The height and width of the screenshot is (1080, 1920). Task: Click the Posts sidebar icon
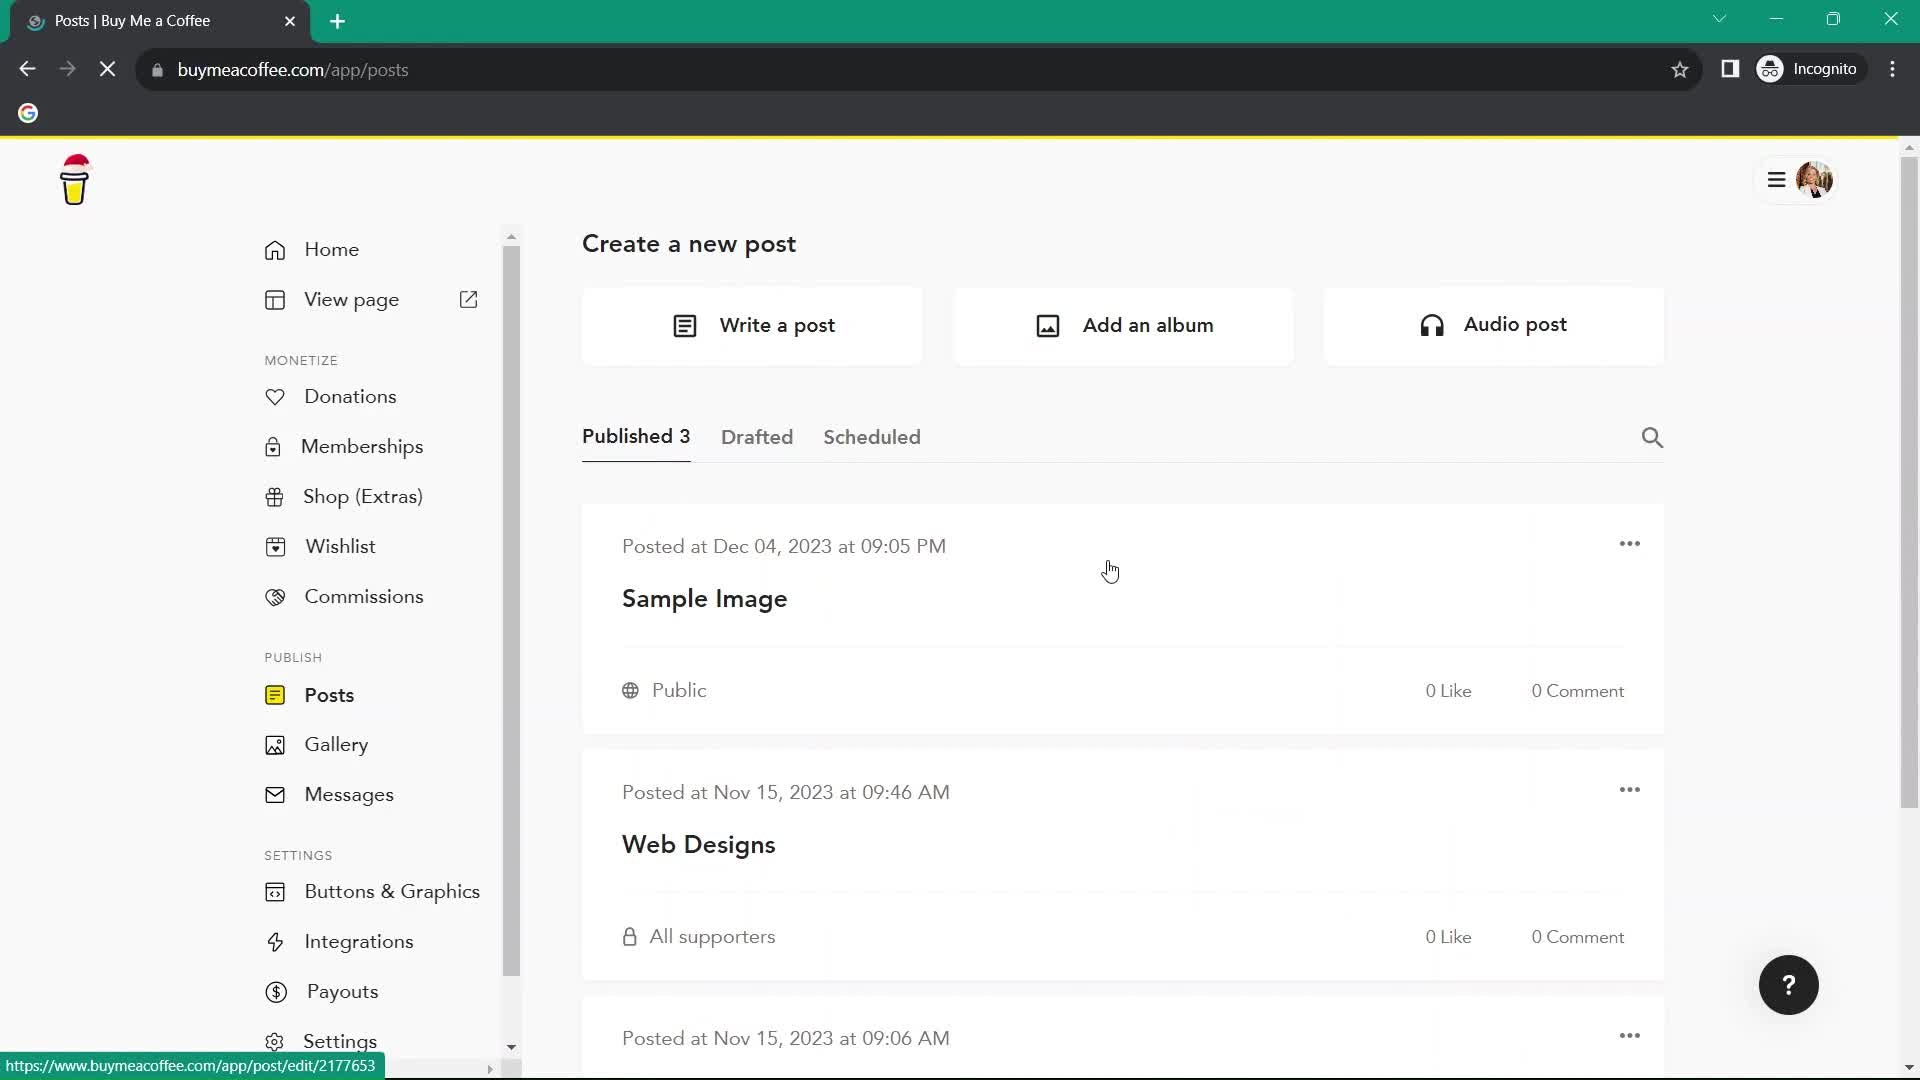276,695
